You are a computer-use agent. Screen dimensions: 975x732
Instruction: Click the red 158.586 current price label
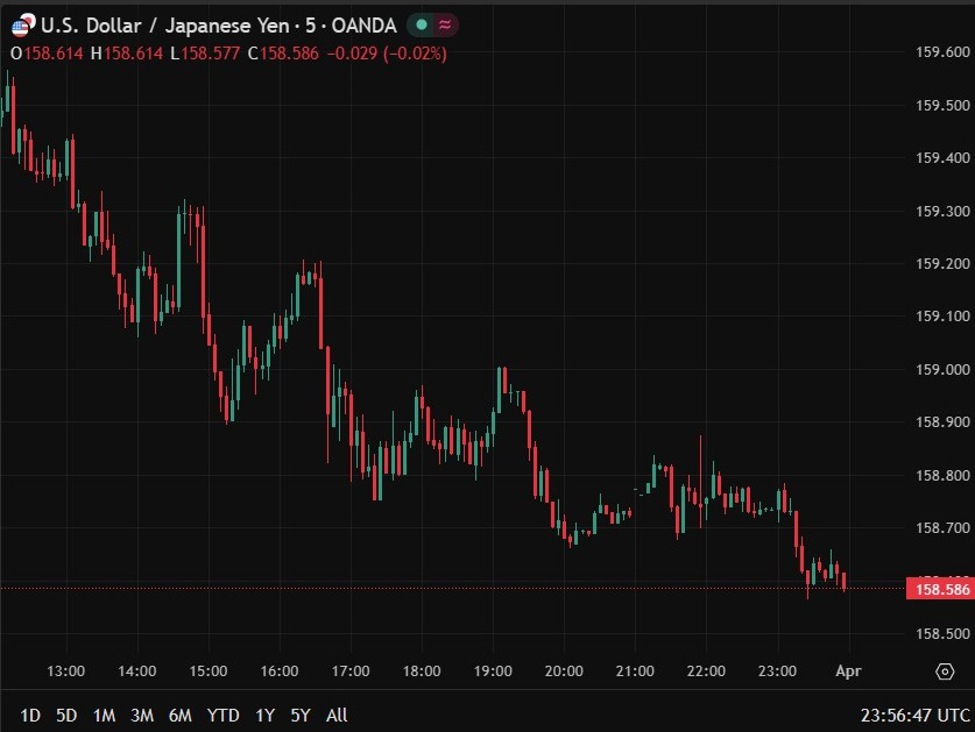(x=939, y=589)
